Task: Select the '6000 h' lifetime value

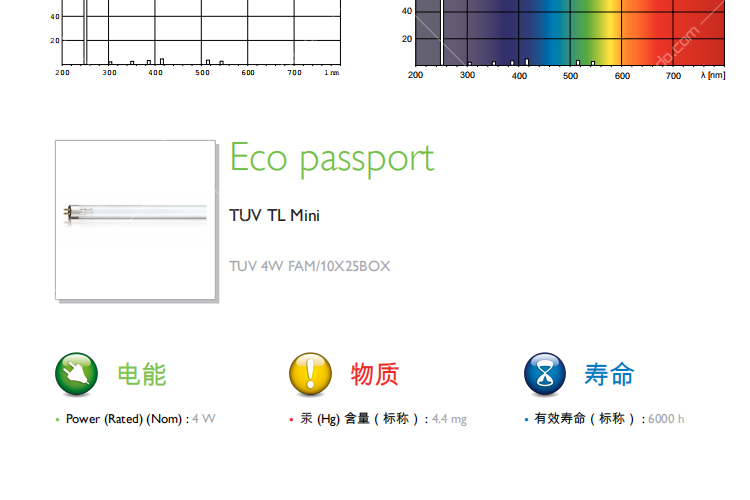Action: (666, 419)
